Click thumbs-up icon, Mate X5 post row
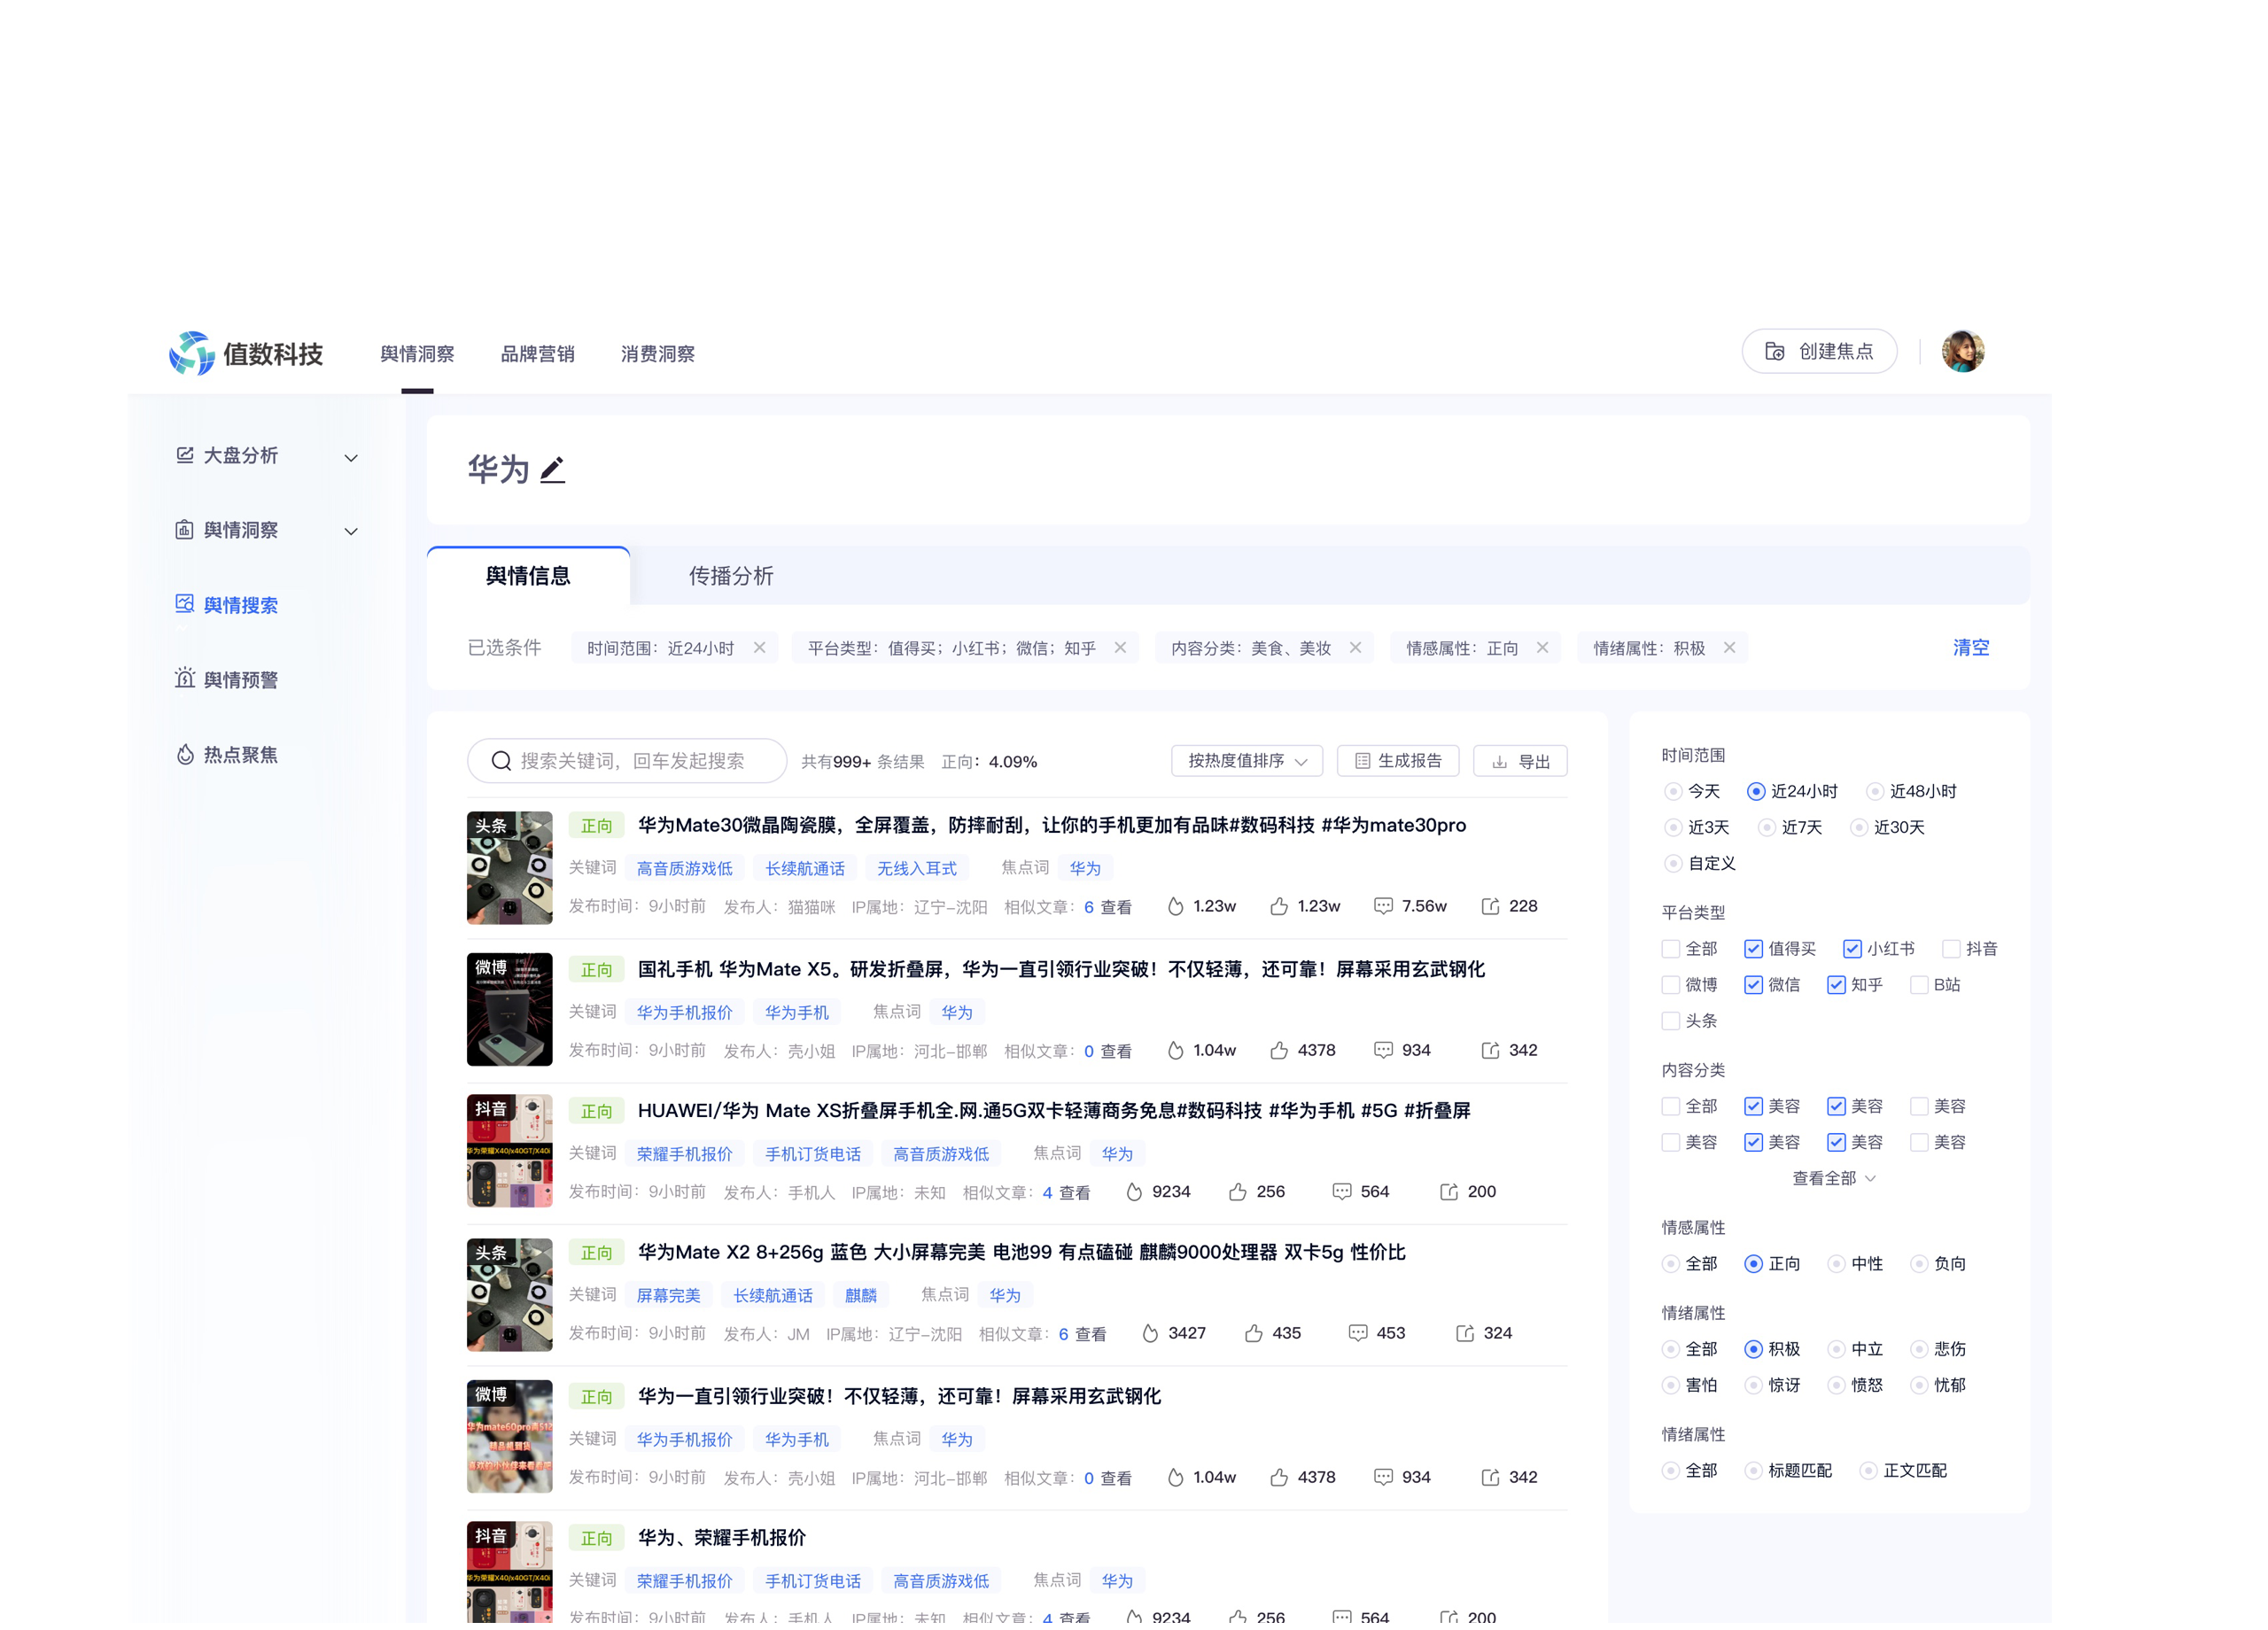The height and width of the screenshot is (1630, 2268). [x=1279, y=1050]
